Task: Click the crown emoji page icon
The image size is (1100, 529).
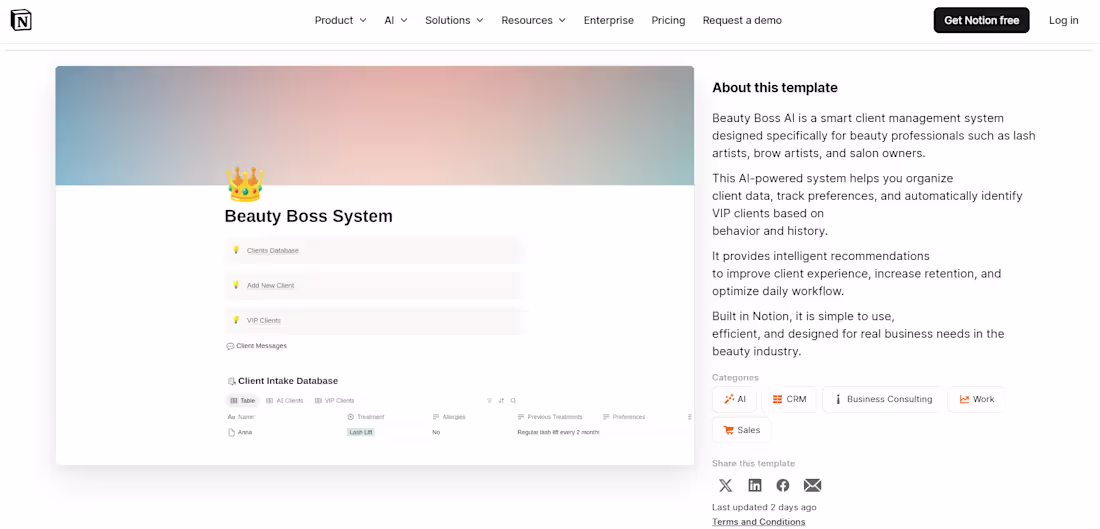Action: [245, 185]
